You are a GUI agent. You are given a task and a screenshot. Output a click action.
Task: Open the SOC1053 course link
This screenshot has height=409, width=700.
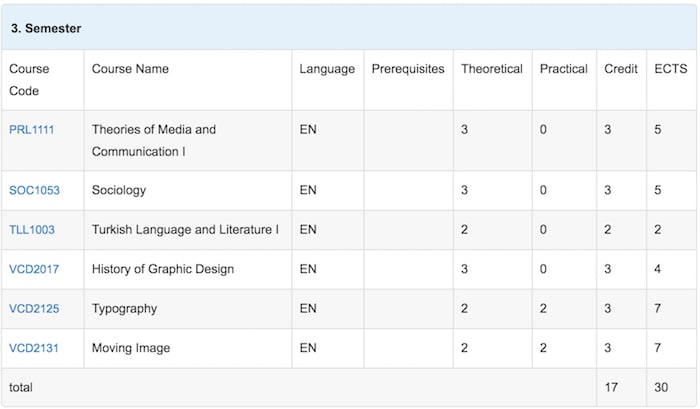pyautogui.click(x=34, y=190)
